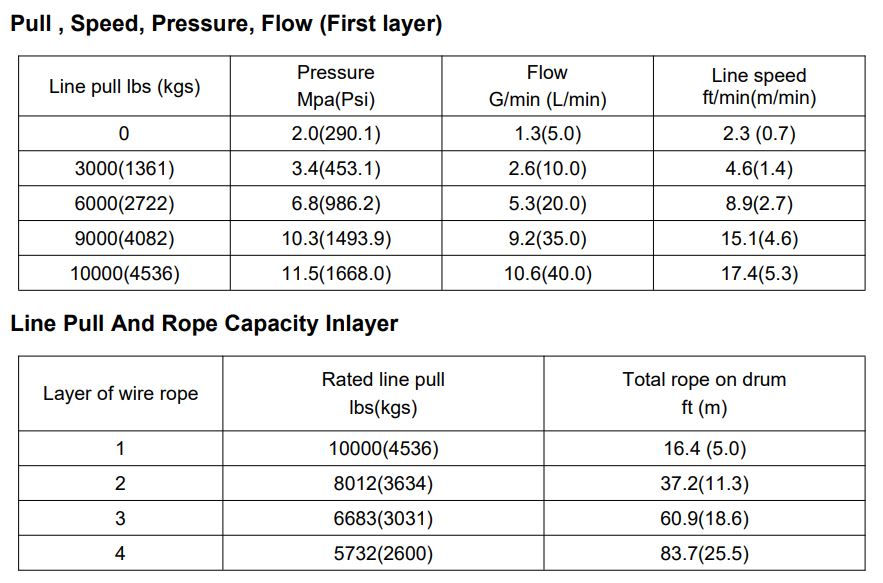883x583 pixels.
Task: Click the "Pull, Speed, Pressure, Flow" heading
Action: coord(226,24)
